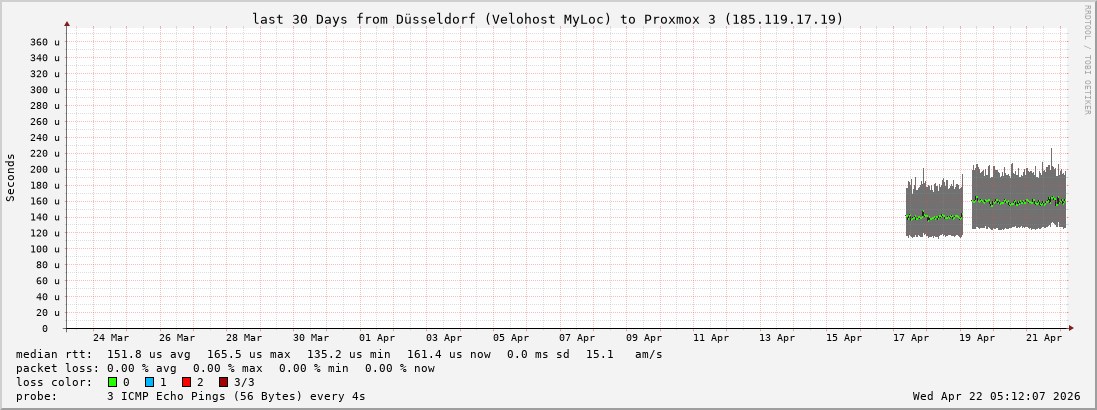The height and width of the screenshot is (410, 1097).
Task: Select the 09 Apr date label
Action: coord(644,338)
